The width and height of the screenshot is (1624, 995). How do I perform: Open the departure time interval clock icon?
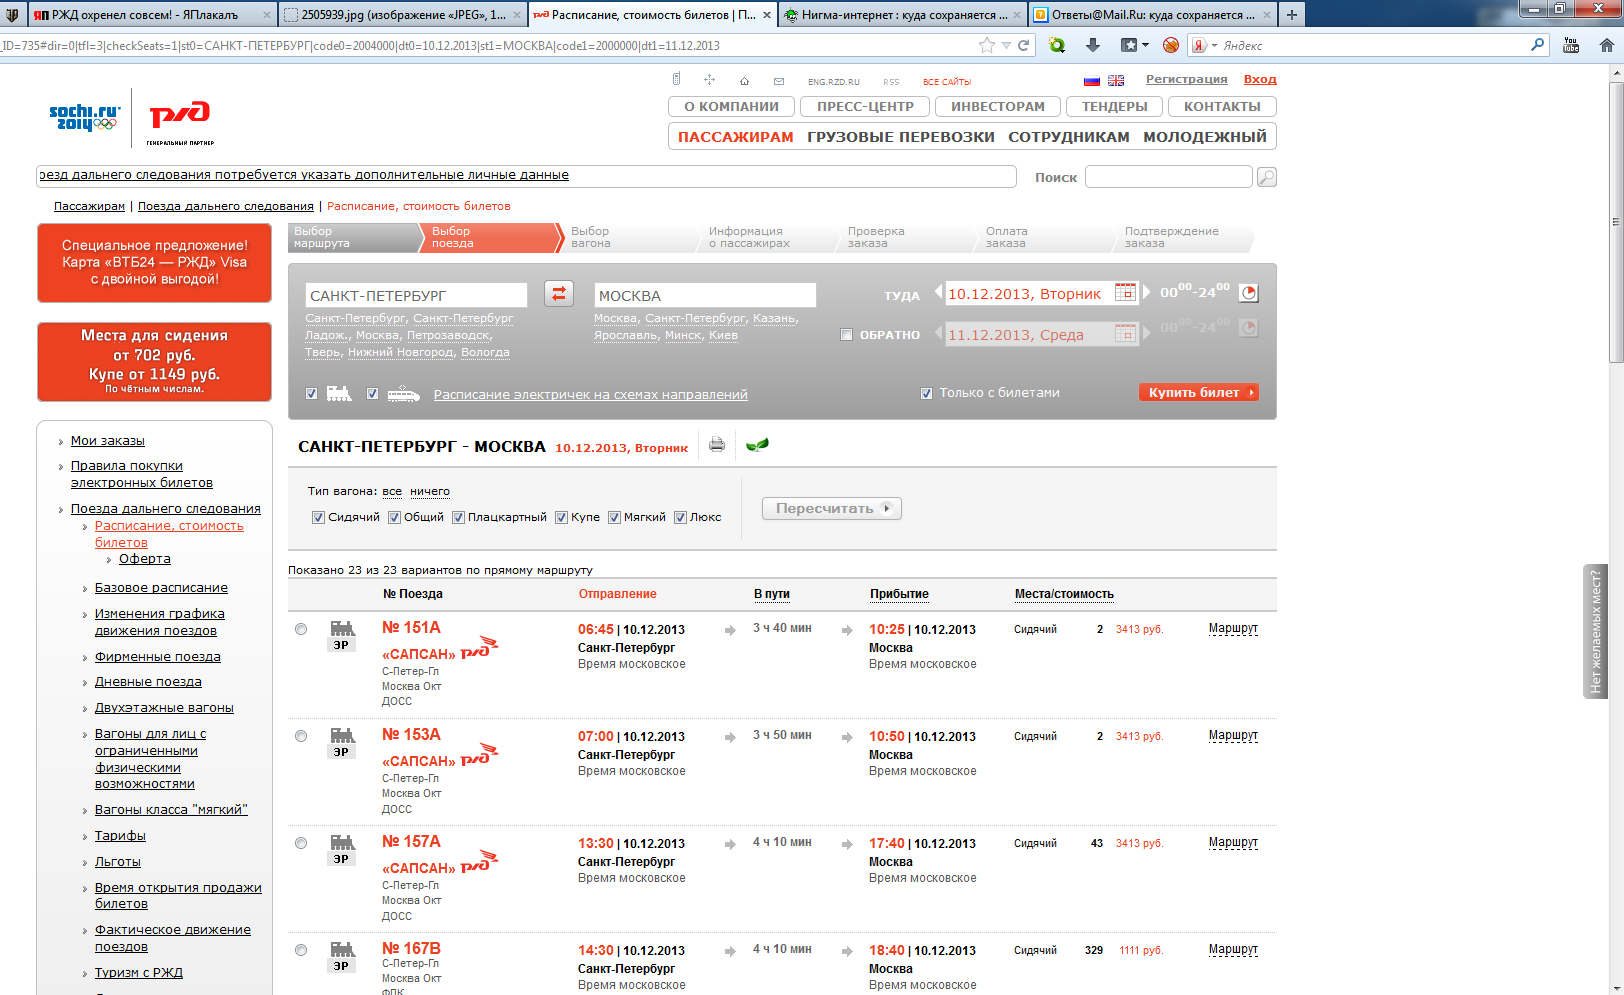(x=1249, y=293)
